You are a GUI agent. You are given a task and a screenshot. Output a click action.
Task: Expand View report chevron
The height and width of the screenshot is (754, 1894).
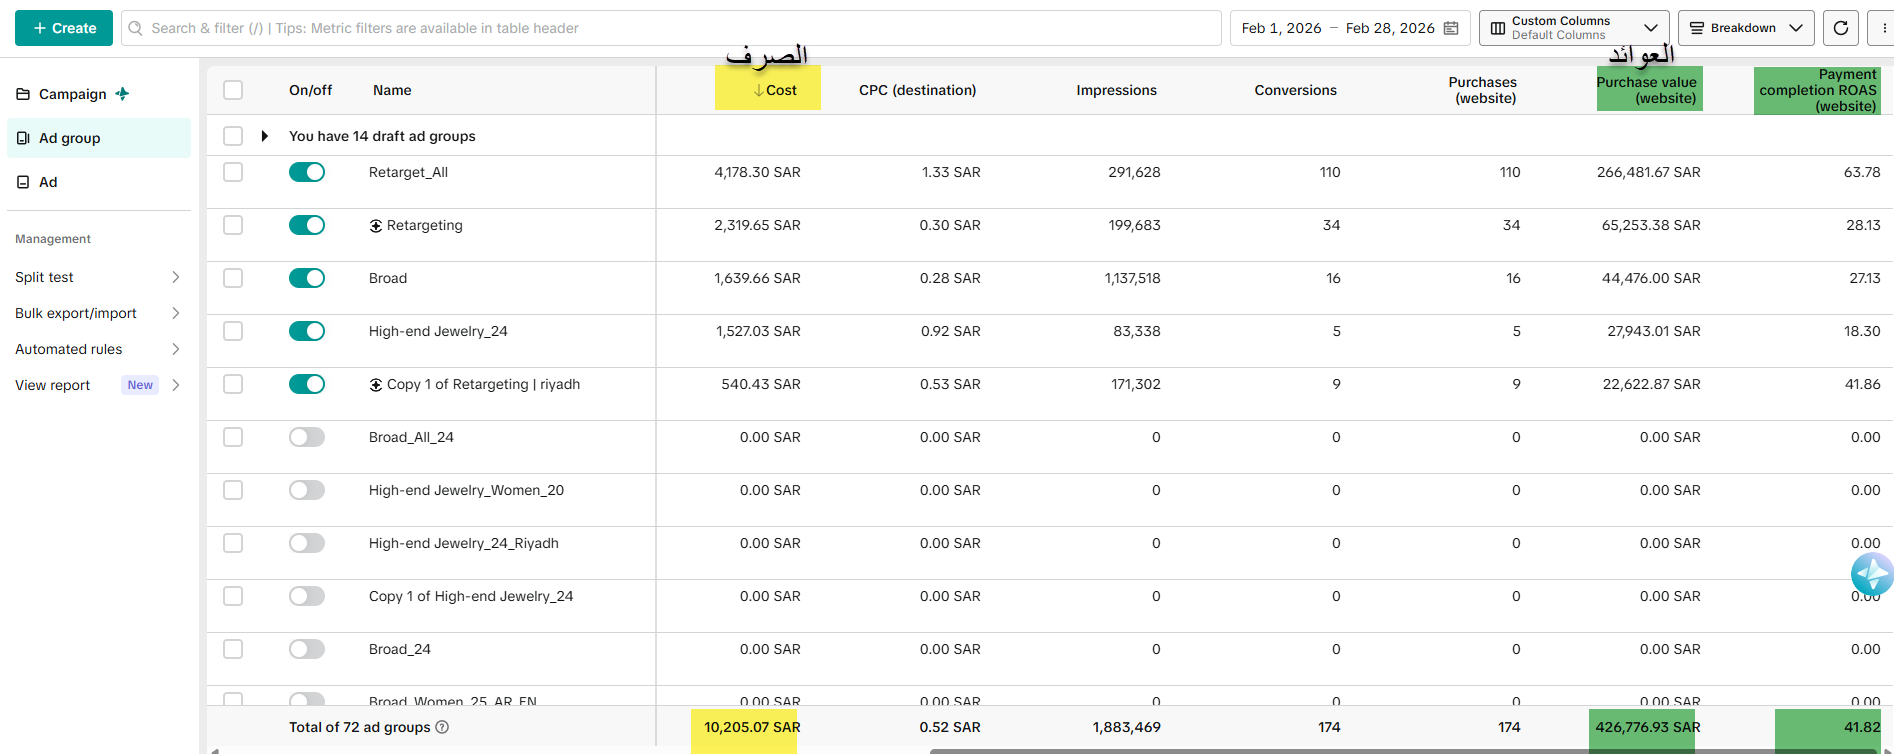pos(176,385)
